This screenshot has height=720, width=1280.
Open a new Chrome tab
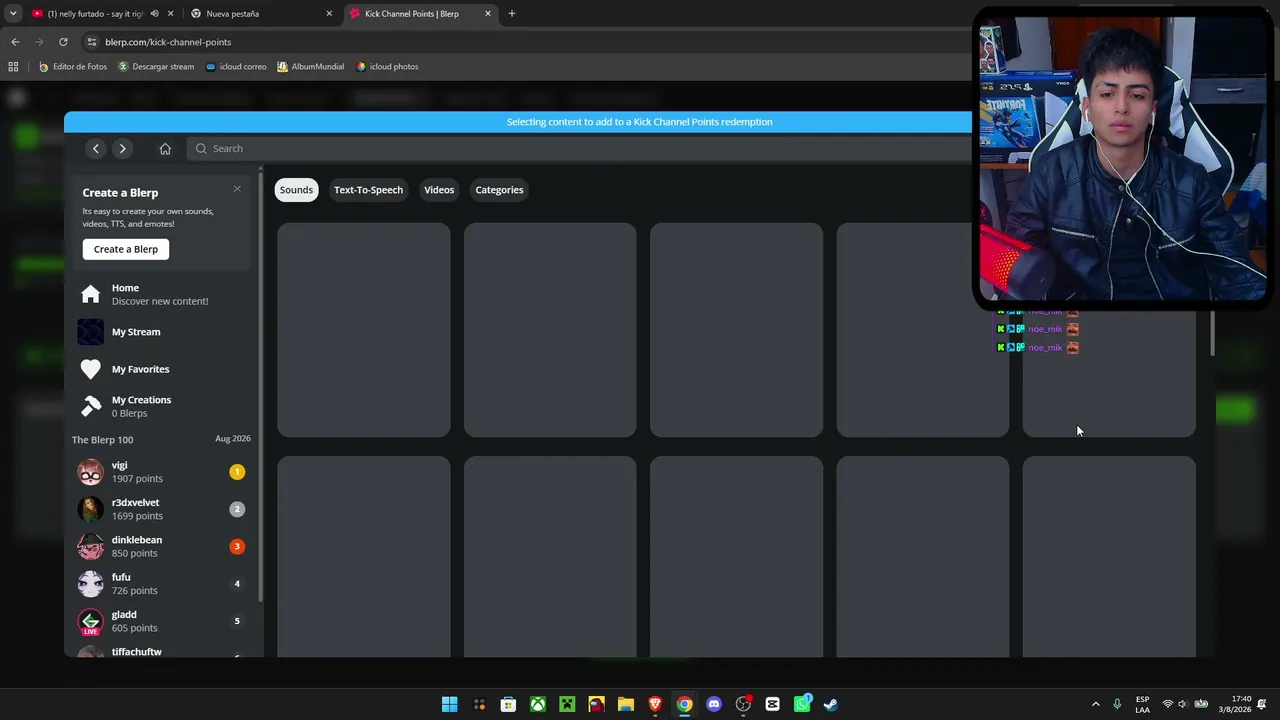pyautogui.click(x=512, y=14)
